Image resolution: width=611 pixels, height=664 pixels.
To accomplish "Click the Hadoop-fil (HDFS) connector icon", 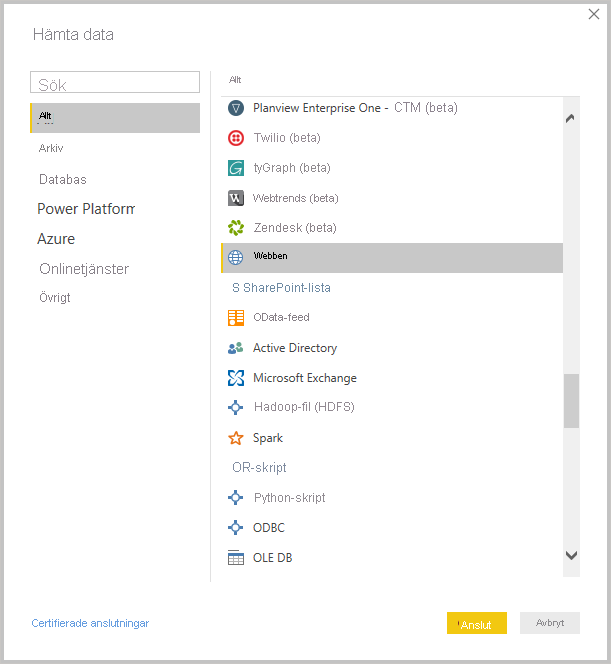I will tap(236, 407).
